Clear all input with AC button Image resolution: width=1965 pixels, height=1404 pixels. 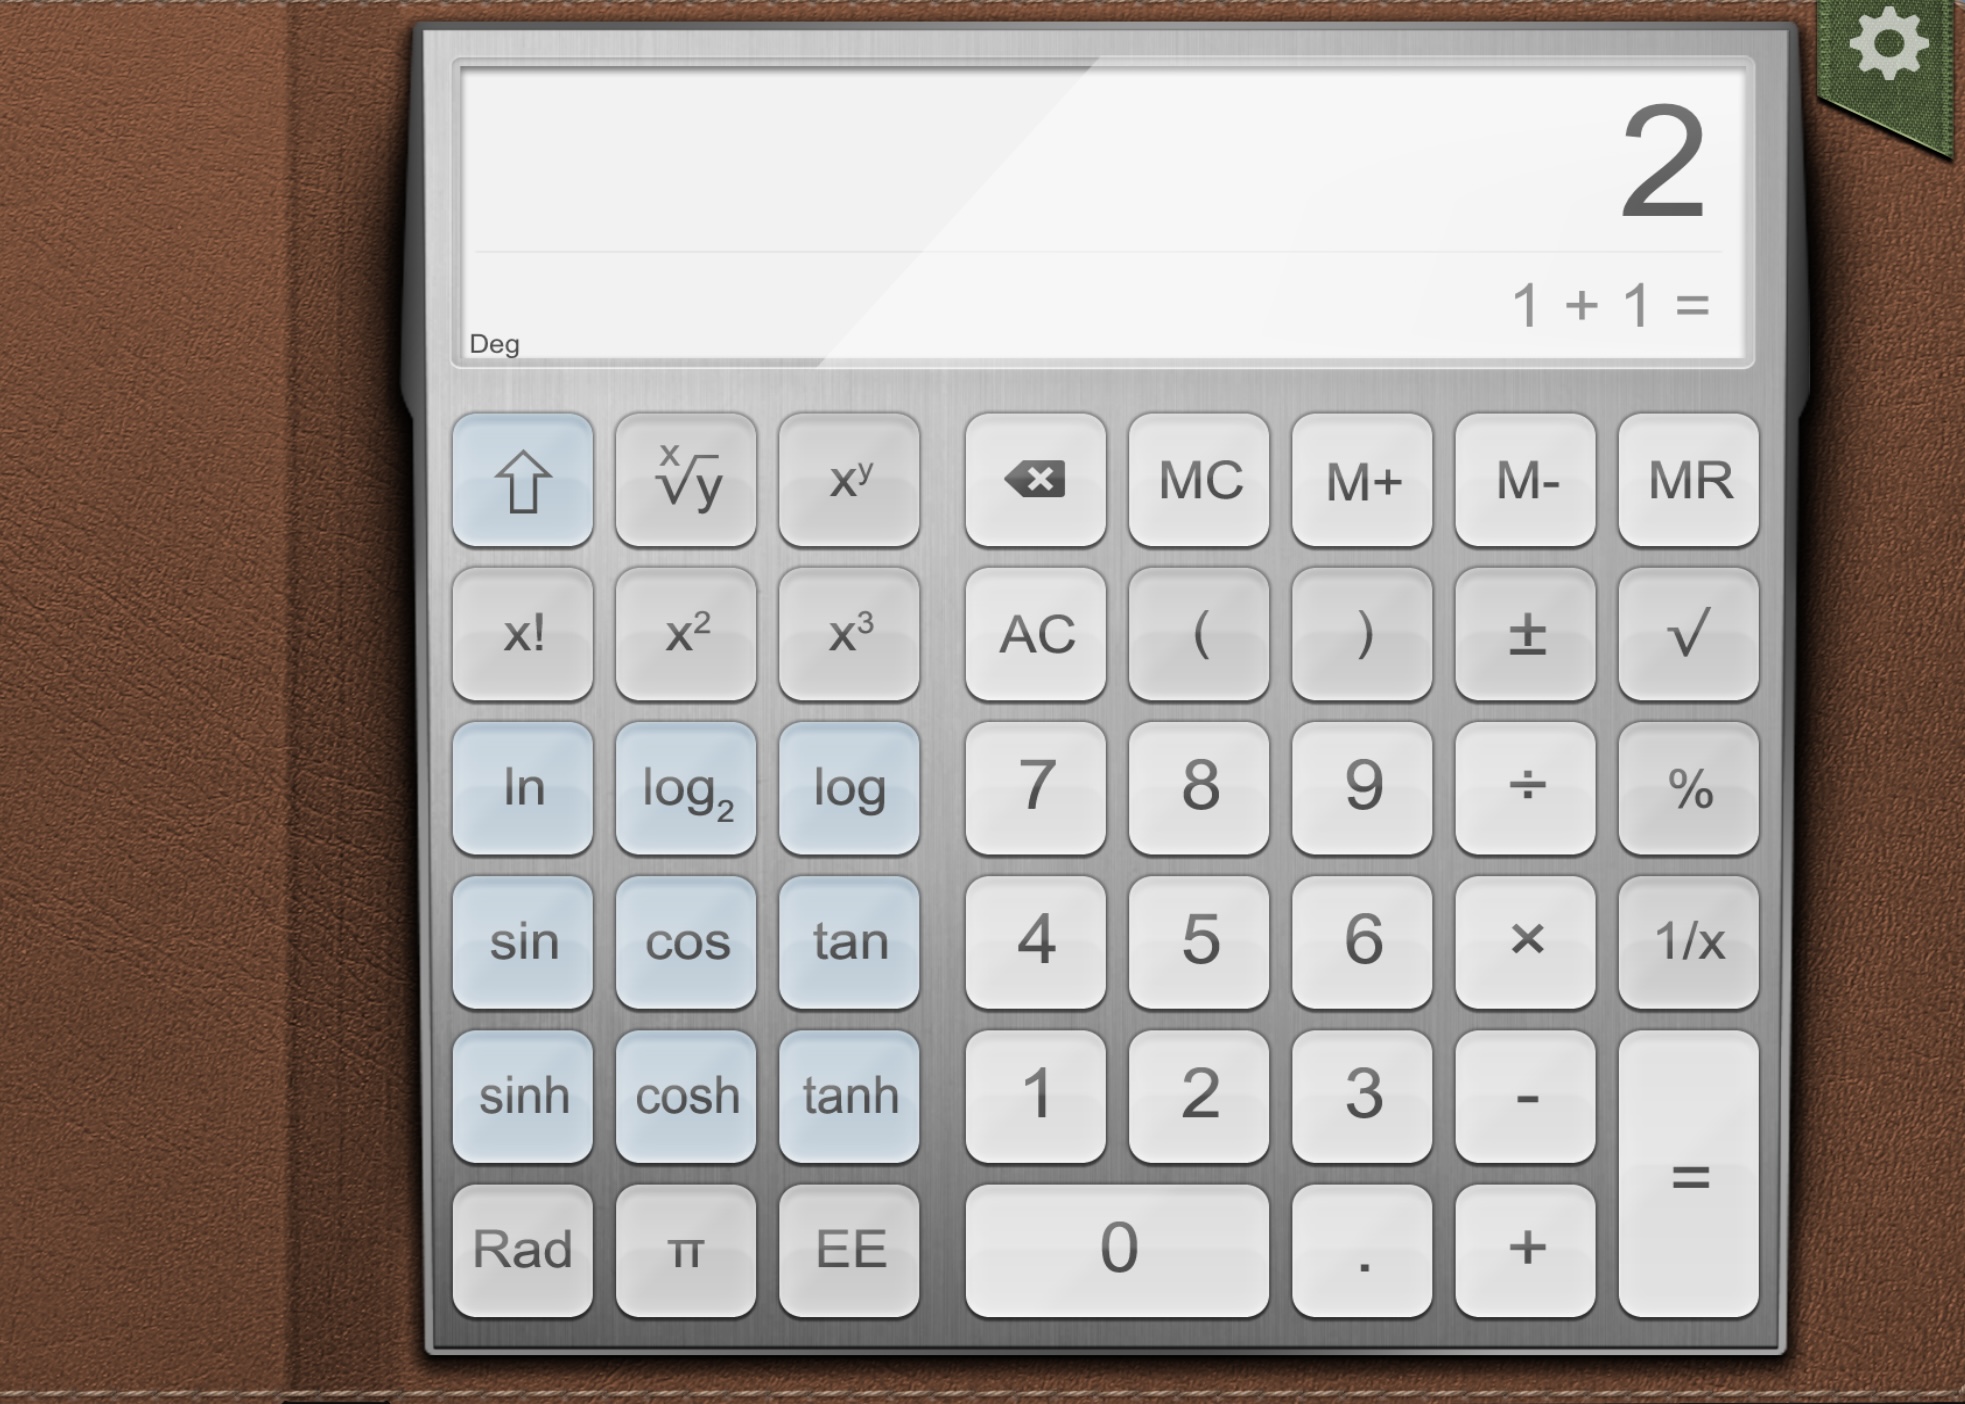[x=1038, y=634]
